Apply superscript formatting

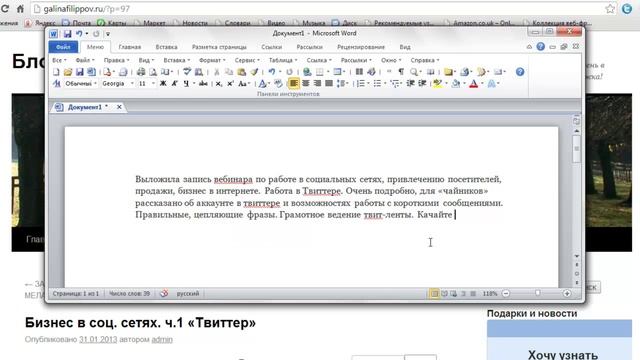(230, 84)
